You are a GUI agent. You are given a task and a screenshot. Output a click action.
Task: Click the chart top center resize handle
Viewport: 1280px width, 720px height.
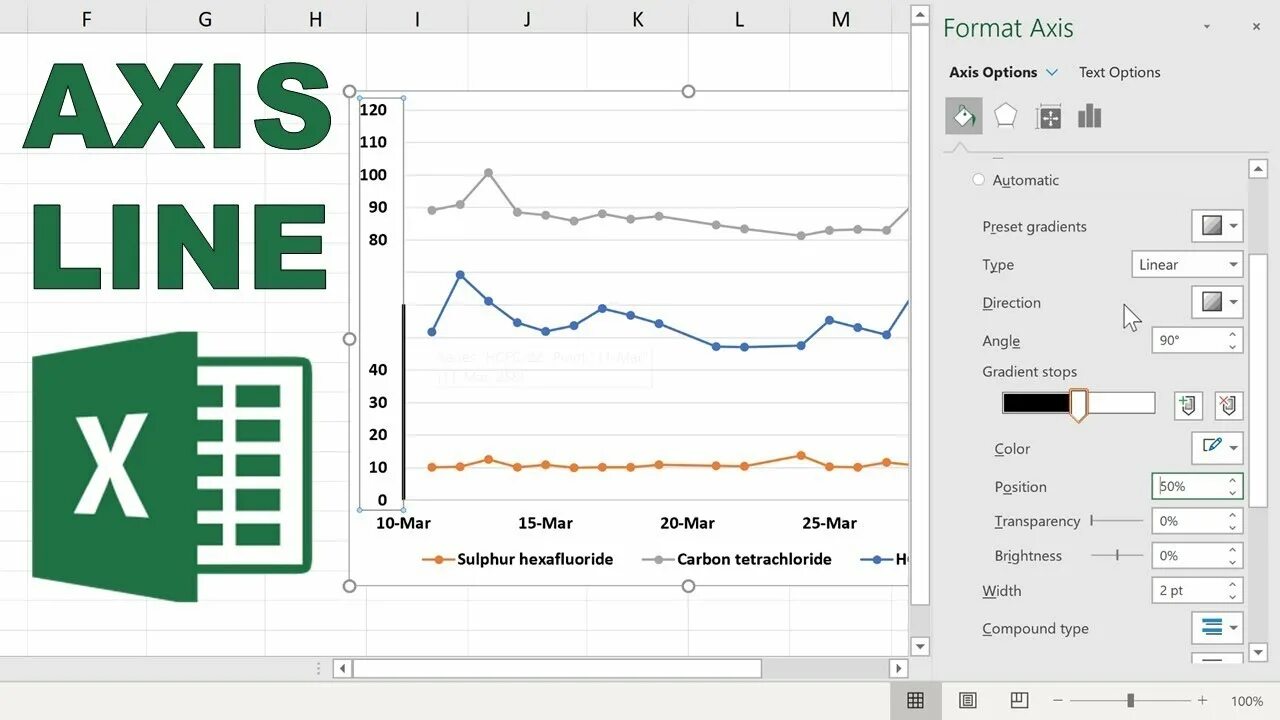pyautogui.click(x=688, y=91)
